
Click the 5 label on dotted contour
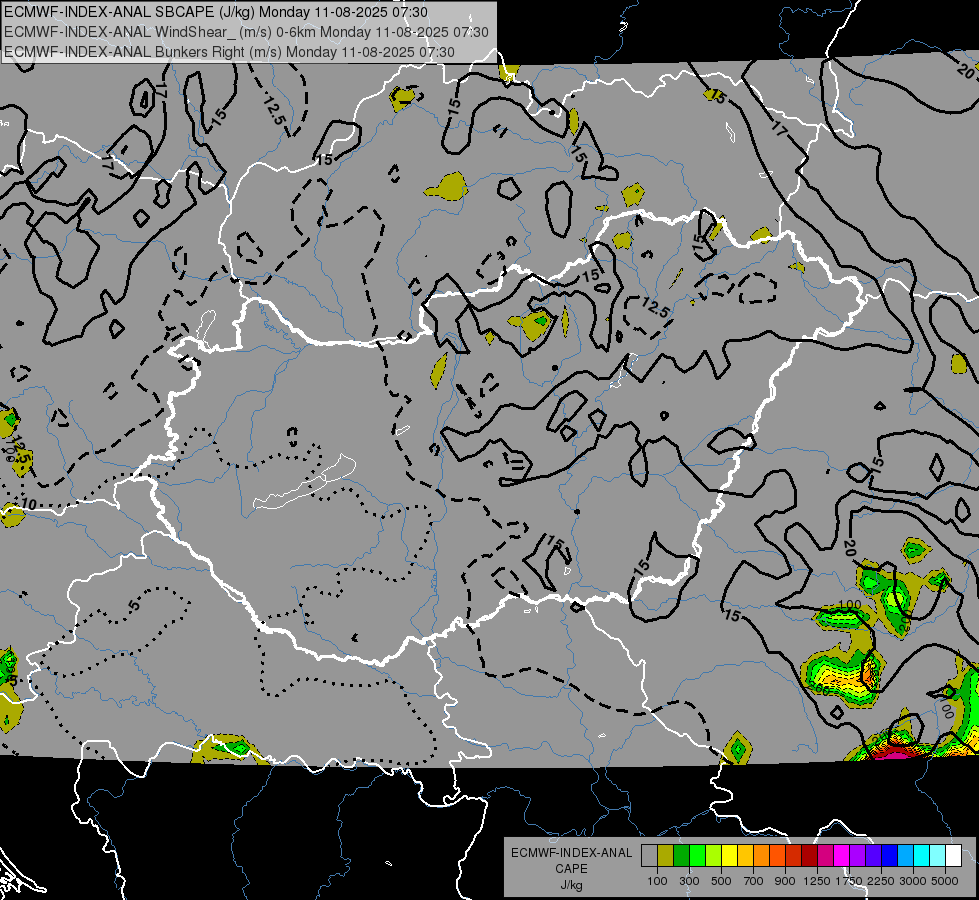coord(134,605)
